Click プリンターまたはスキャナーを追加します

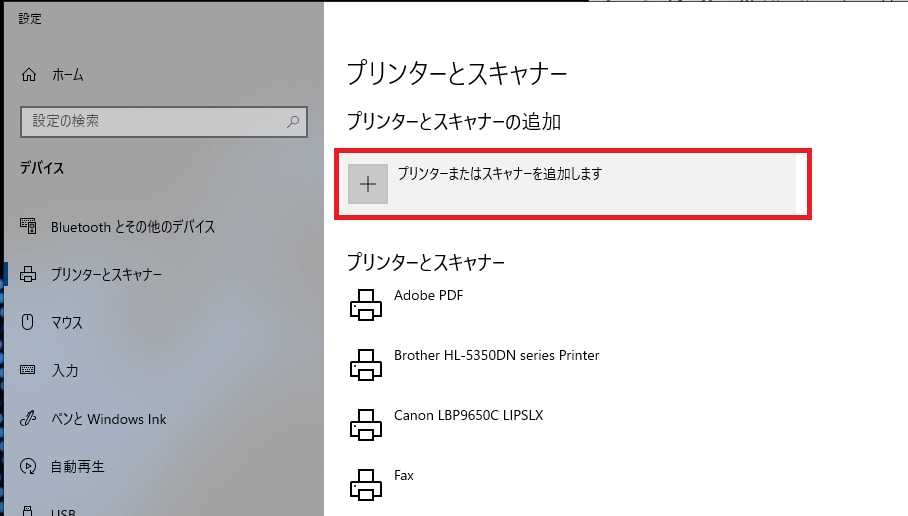pyautogui.click(x=500, y=174)
